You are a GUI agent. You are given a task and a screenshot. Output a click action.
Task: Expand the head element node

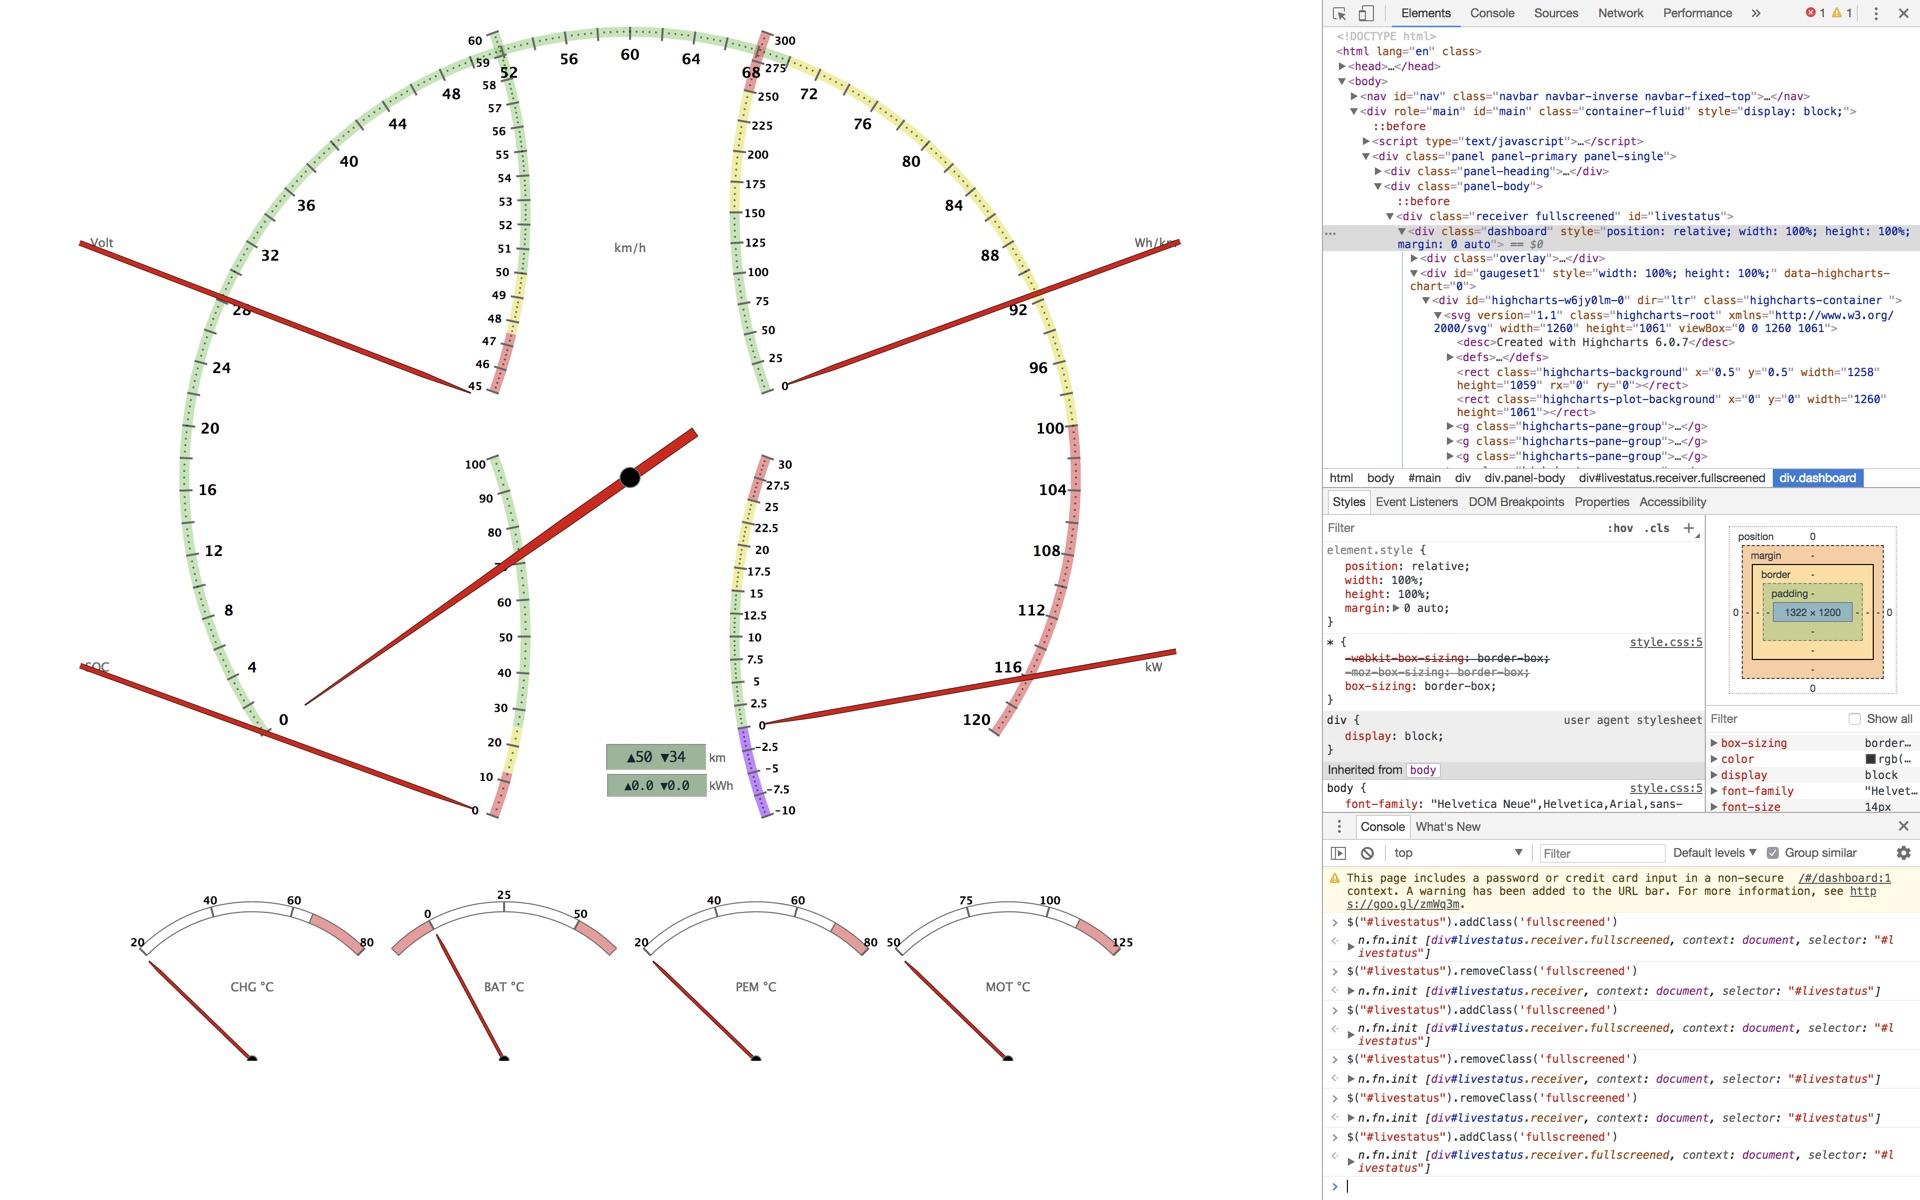(1343, 66)
